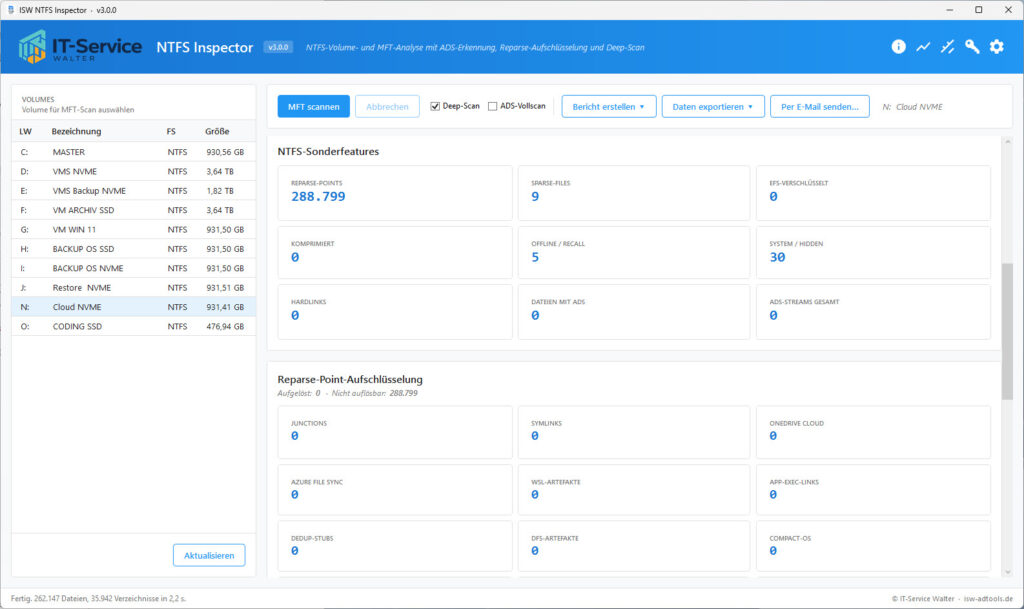This screenshot has width=1024, height=609.
Task: Click the v3.0.0 version badge
Action: coord(278,47)
